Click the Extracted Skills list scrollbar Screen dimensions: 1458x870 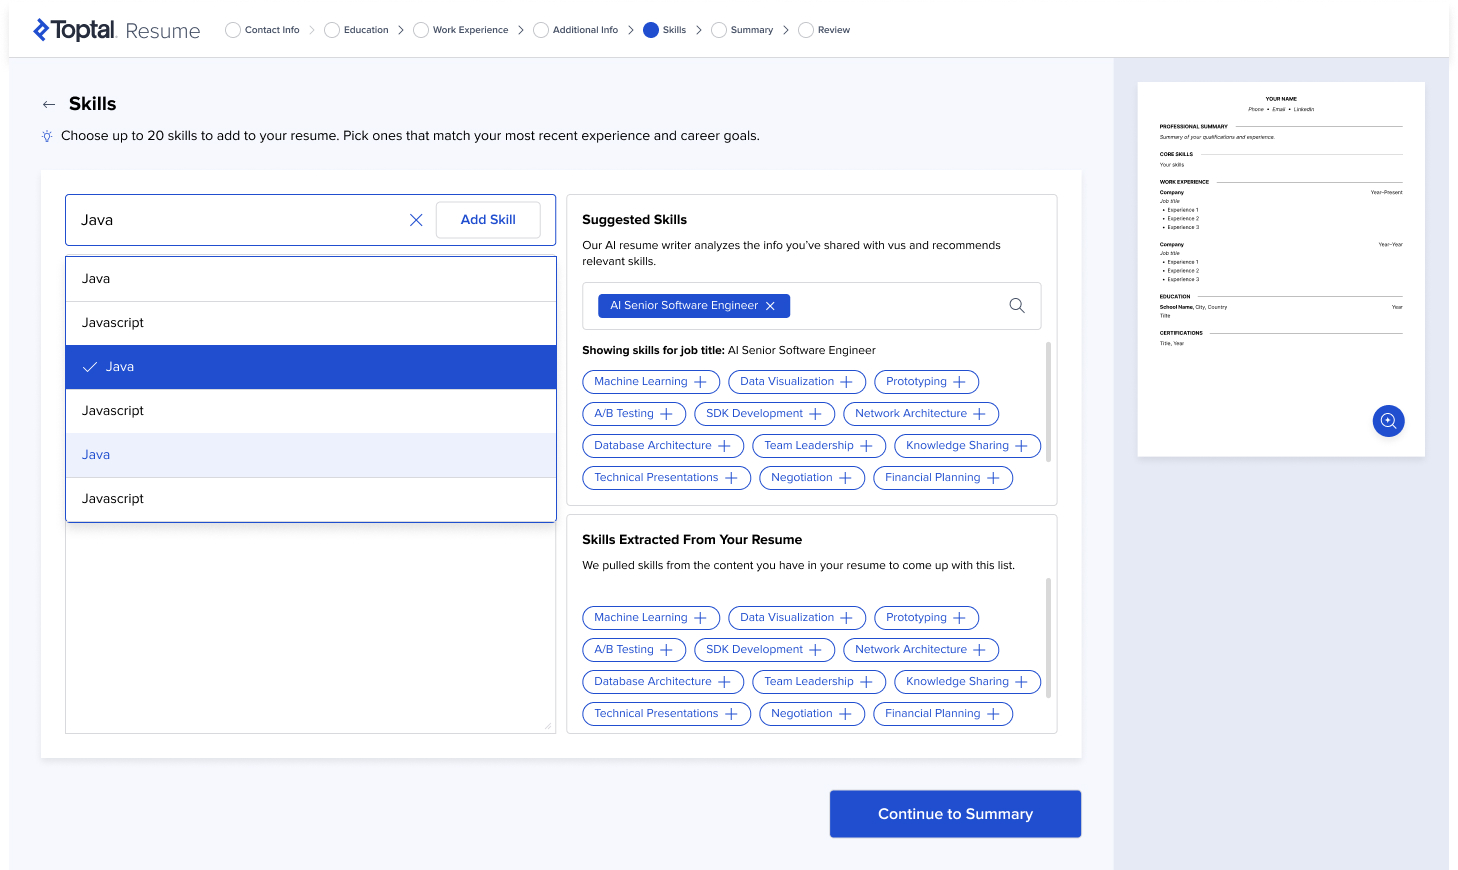[x=1048, y=637]
